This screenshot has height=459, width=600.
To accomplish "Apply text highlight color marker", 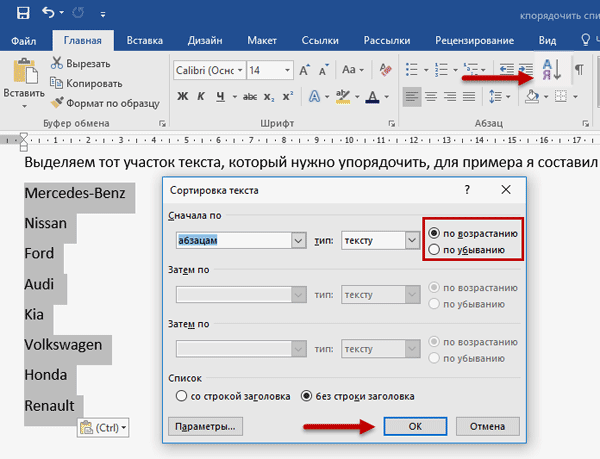I will pos(342,96).
